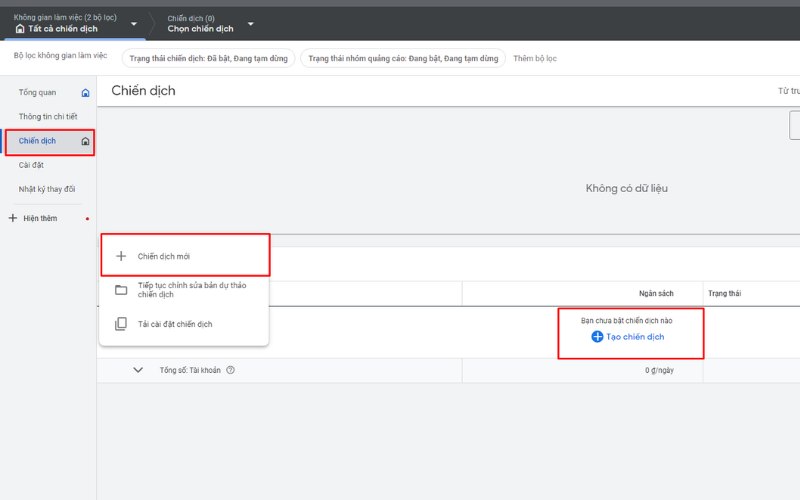The height and width of the screenshot is (500, 800).
Task: Click the blue plus icon for Tạo chiến dịch
Action: (x=597, y=337)
